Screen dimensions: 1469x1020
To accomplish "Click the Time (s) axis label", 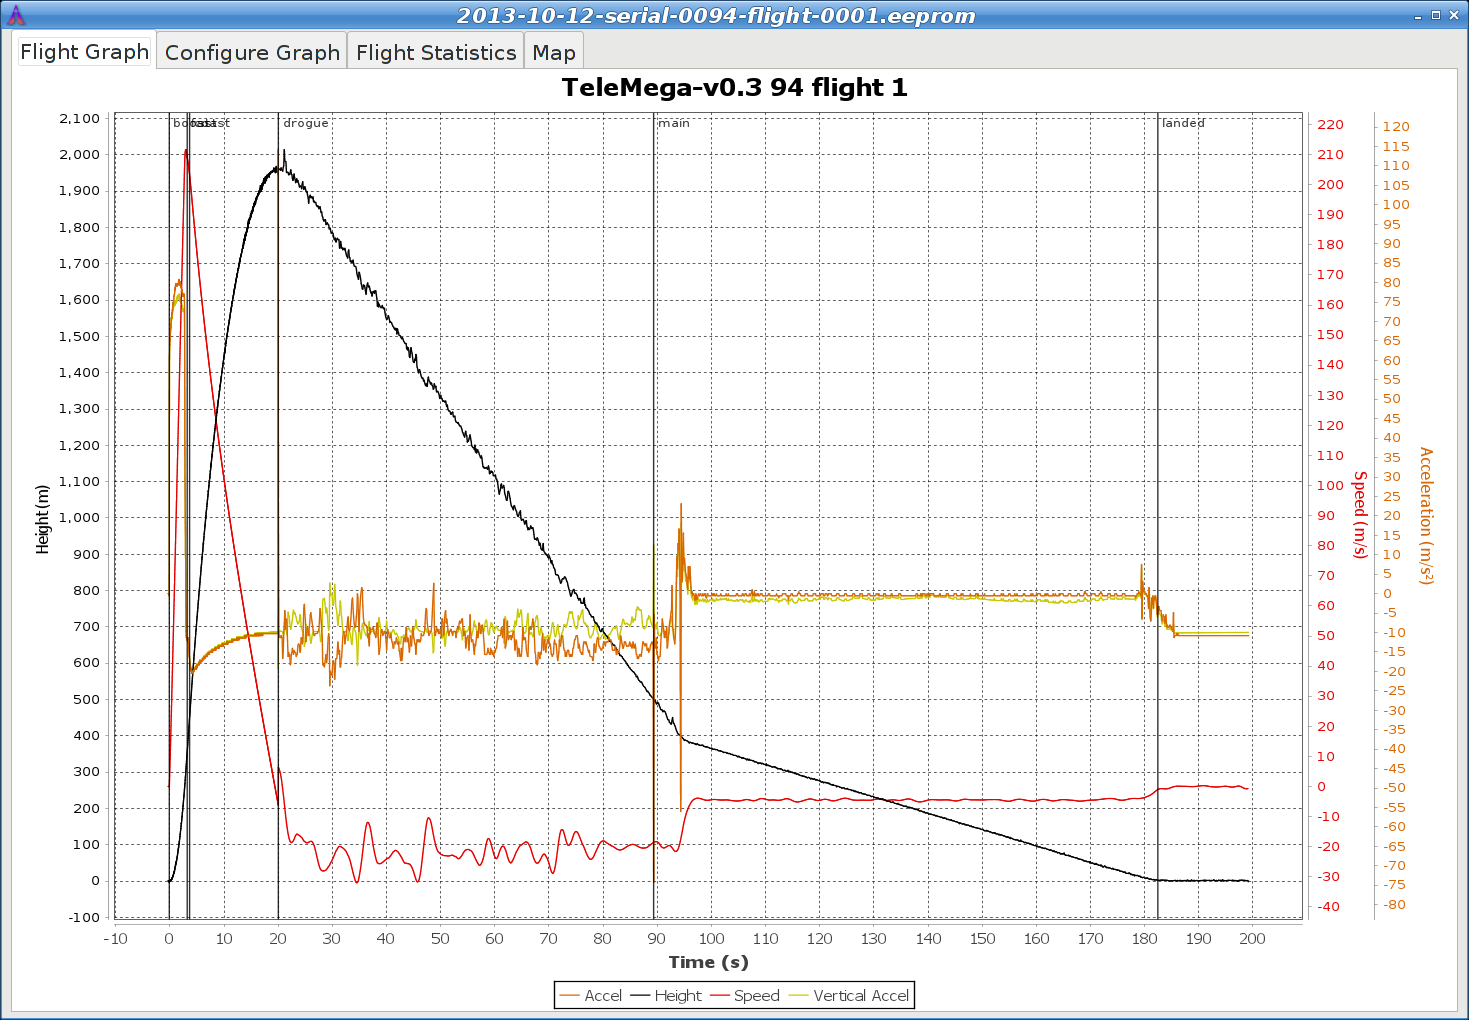I will (x=708, y=962).
